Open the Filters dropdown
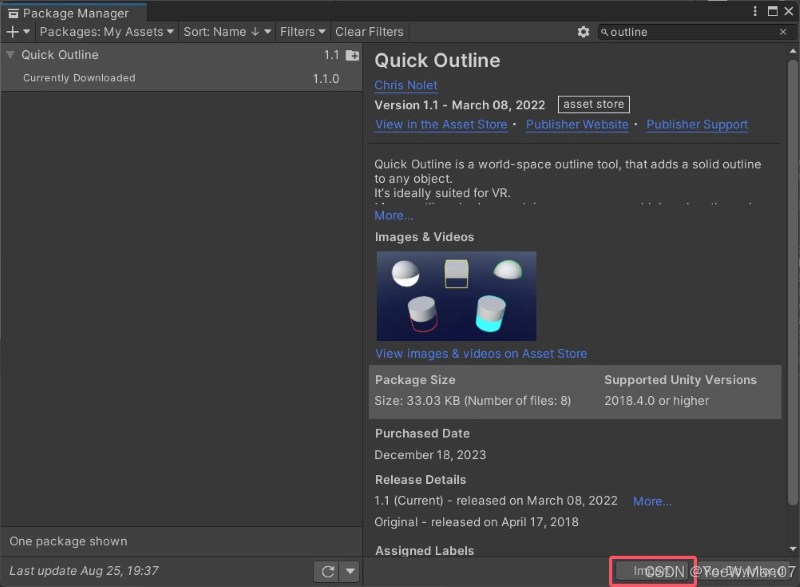The image size is (800, 587). click(302, 32)
